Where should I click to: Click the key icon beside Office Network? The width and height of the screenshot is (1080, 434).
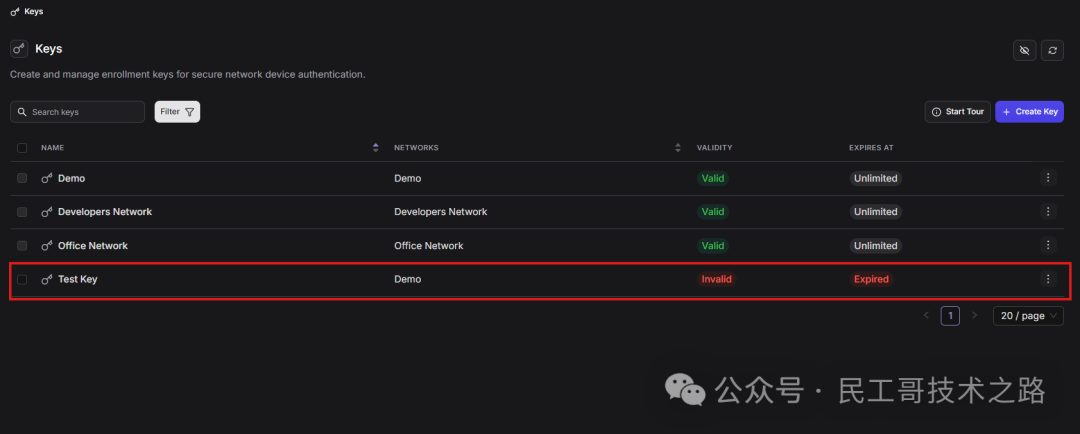coord(47,246)
